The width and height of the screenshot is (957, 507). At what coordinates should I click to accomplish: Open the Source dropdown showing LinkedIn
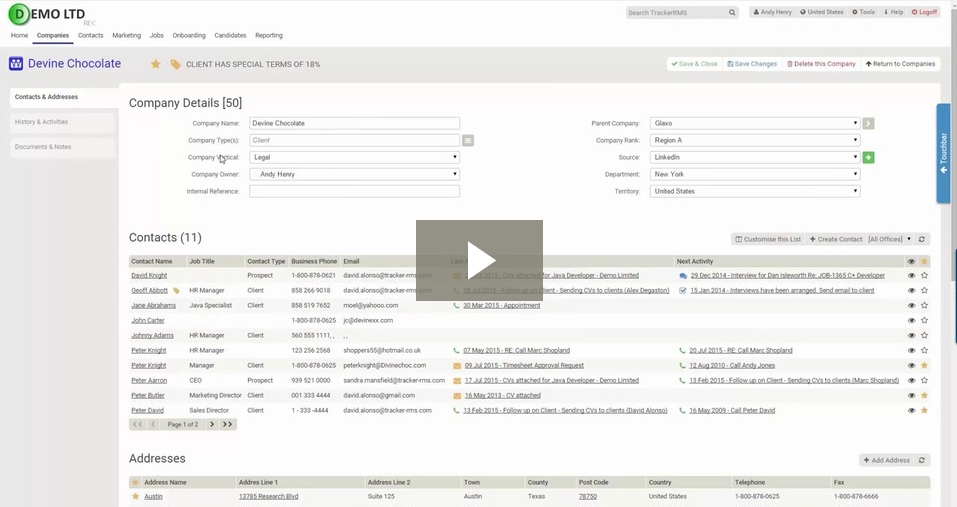[755, 157]
